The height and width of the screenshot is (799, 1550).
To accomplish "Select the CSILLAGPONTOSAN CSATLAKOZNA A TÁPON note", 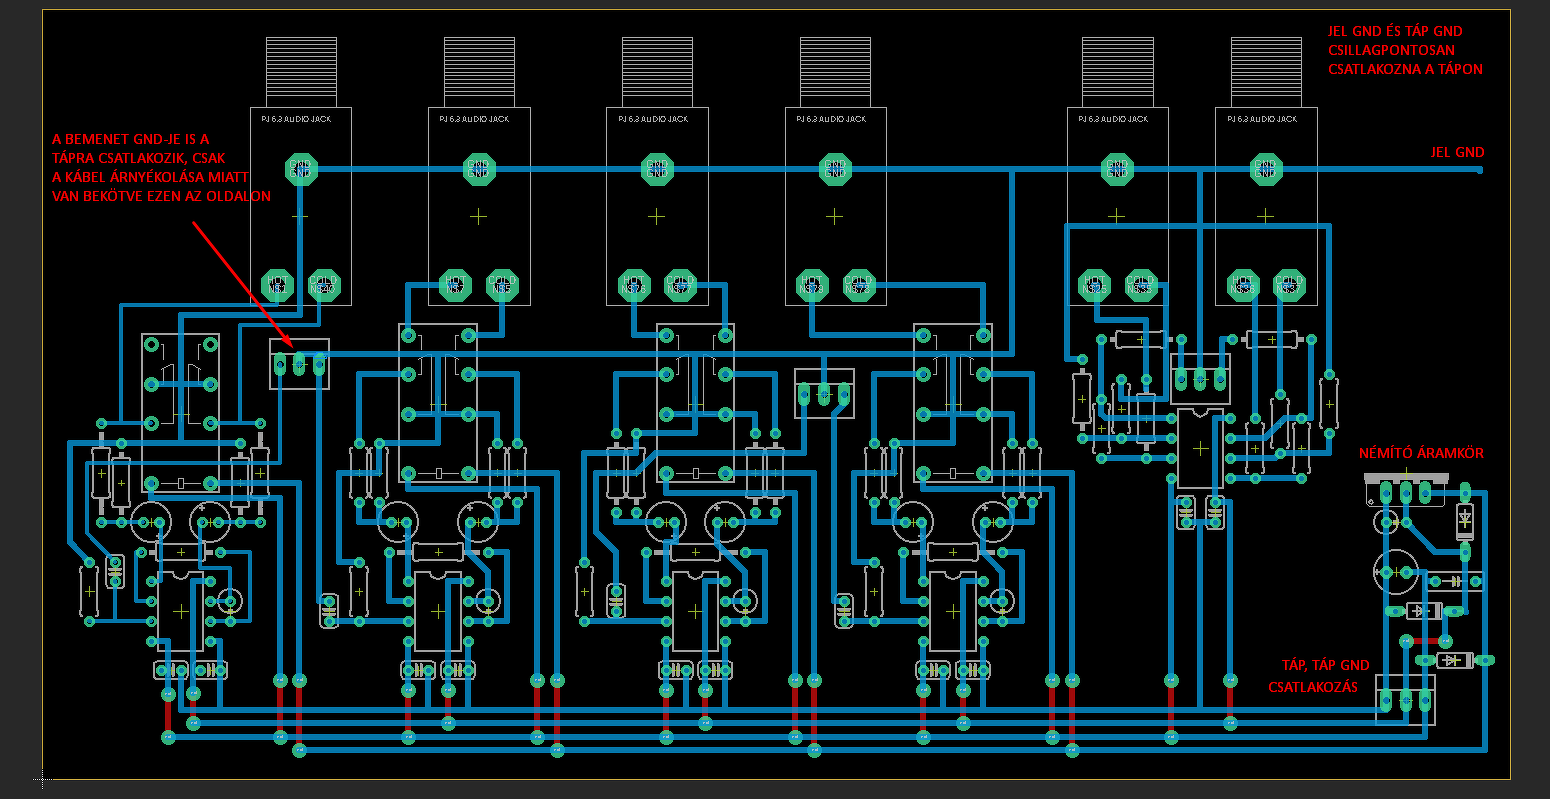I will click(x=1405, y=59).
